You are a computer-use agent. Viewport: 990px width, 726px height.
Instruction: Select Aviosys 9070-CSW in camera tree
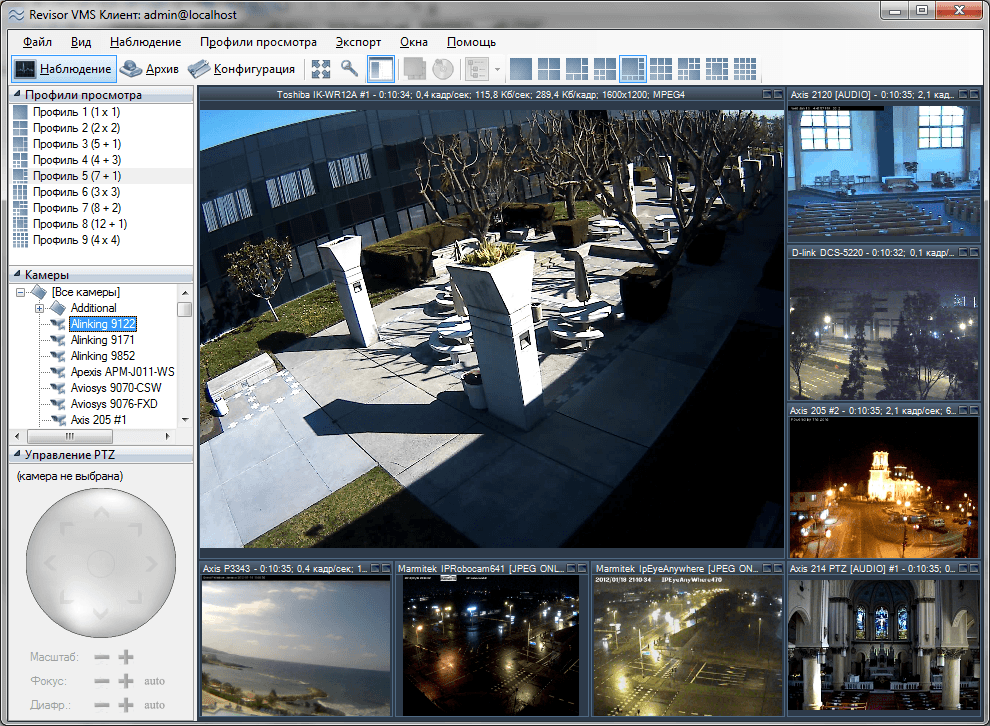pyautogui.click(x=116, y=388)
